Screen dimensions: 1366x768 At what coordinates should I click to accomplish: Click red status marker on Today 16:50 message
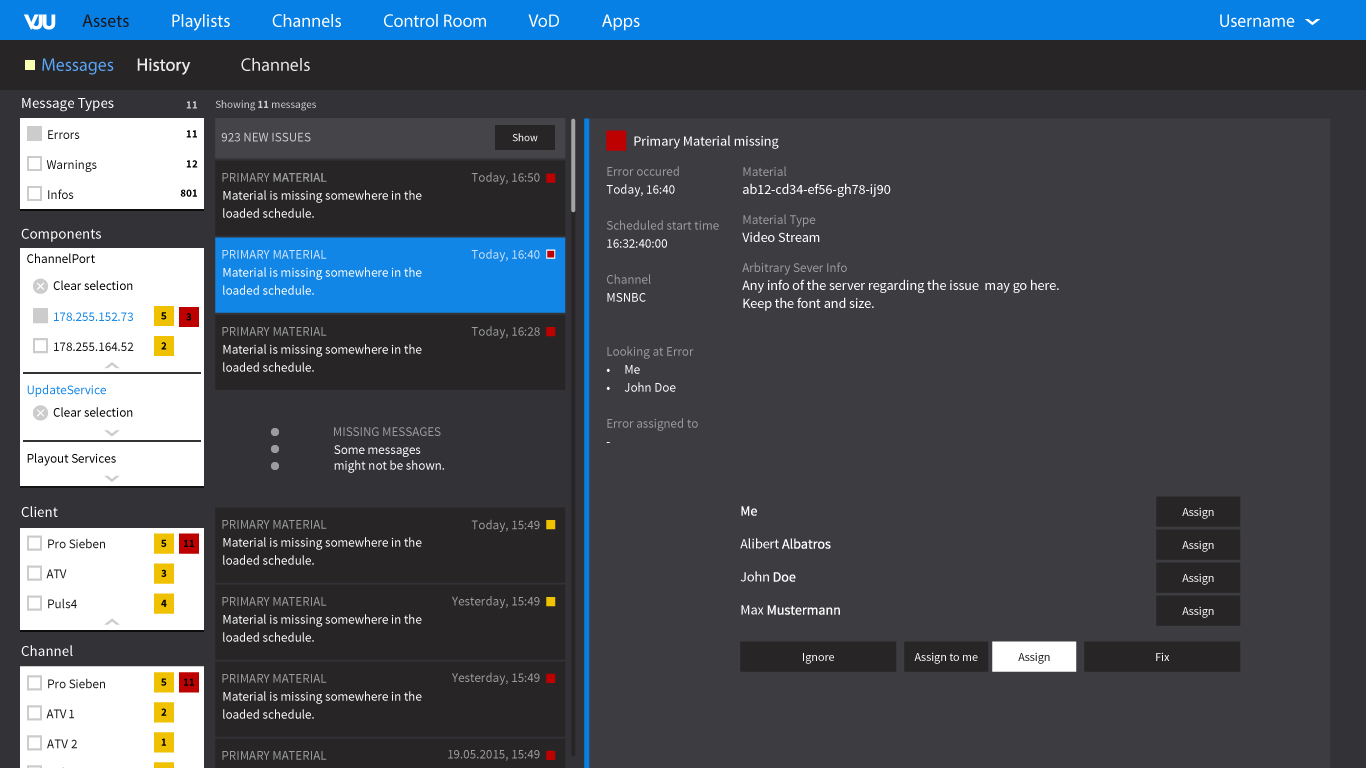coord(550,178)
